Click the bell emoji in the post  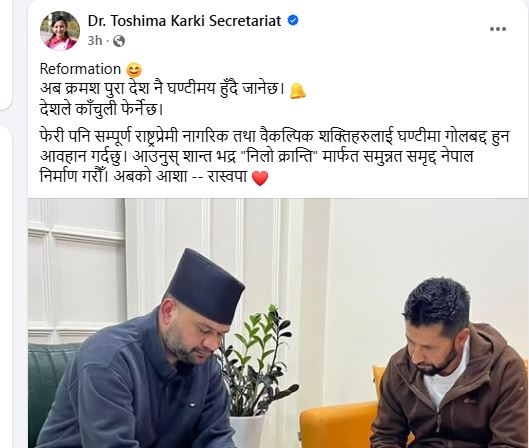298,91
